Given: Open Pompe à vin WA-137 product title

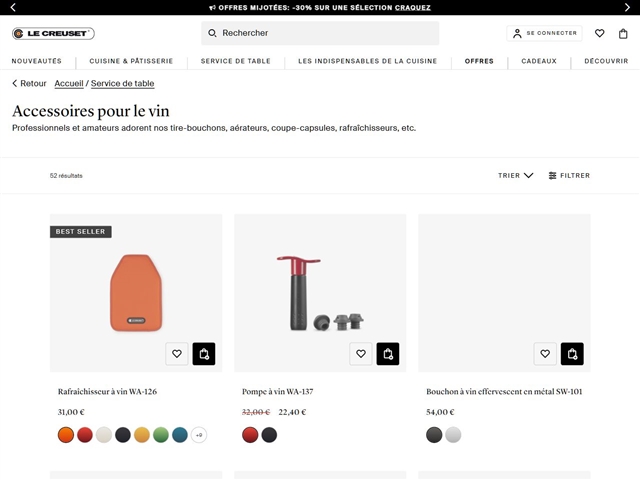Looking at the screenshot, I should 278,391.
